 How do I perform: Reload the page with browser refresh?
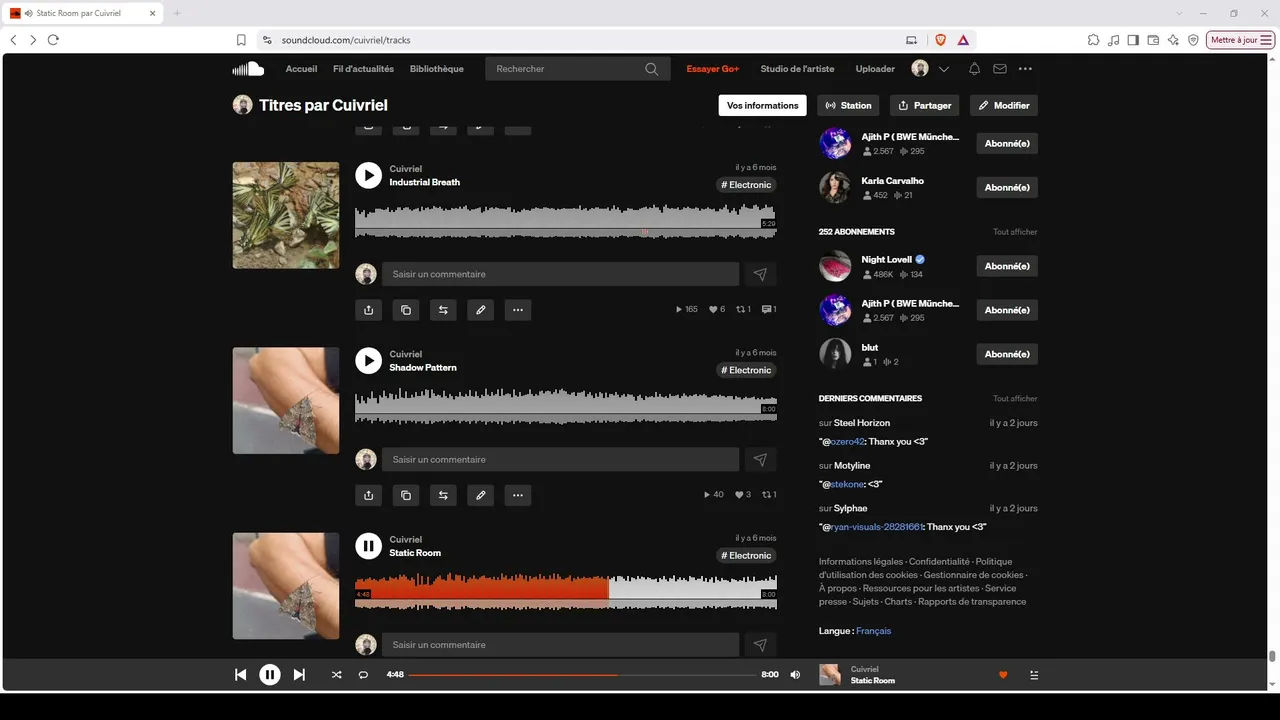click(53, 40)
